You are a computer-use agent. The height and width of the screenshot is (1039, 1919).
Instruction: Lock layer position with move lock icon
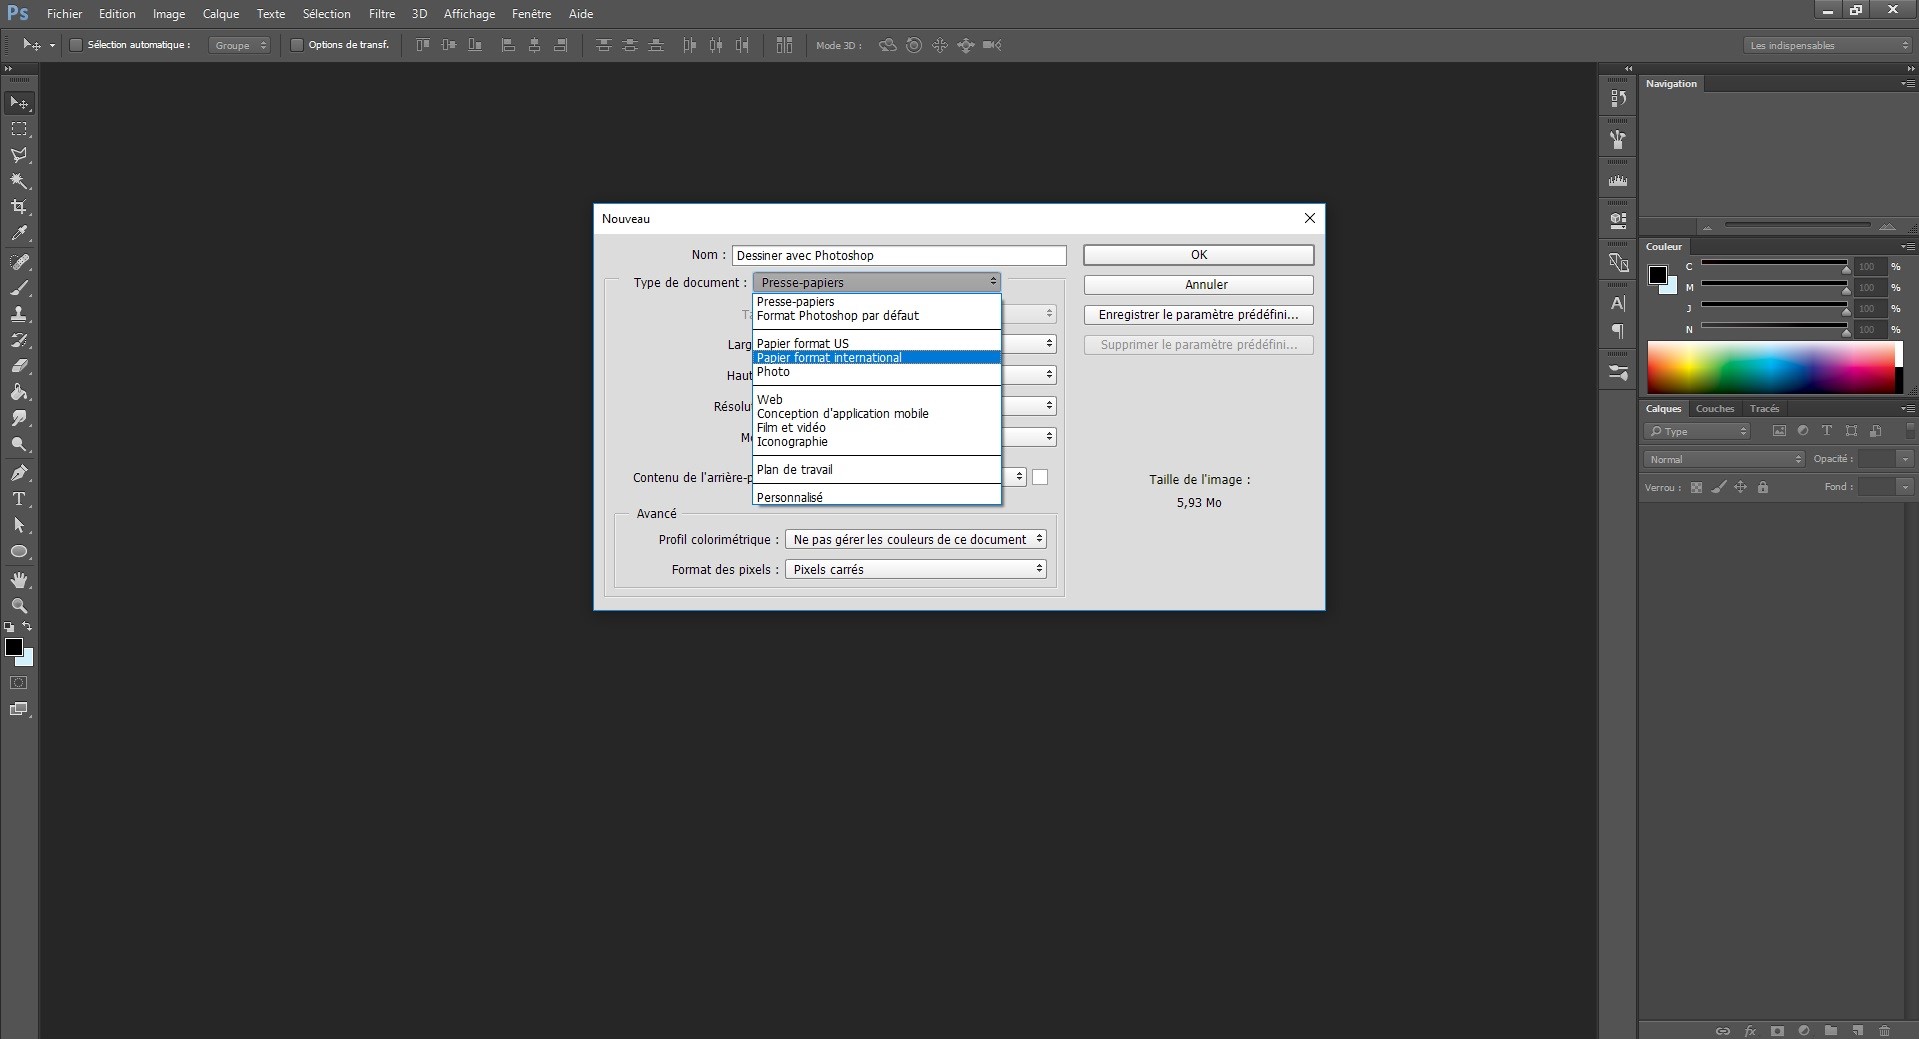point(1741,487)
